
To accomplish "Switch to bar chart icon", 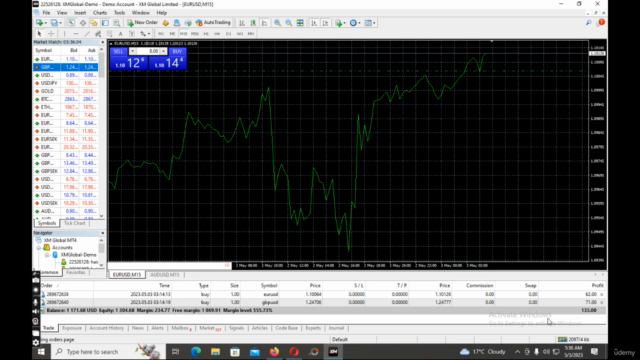I will pos(242,23).
